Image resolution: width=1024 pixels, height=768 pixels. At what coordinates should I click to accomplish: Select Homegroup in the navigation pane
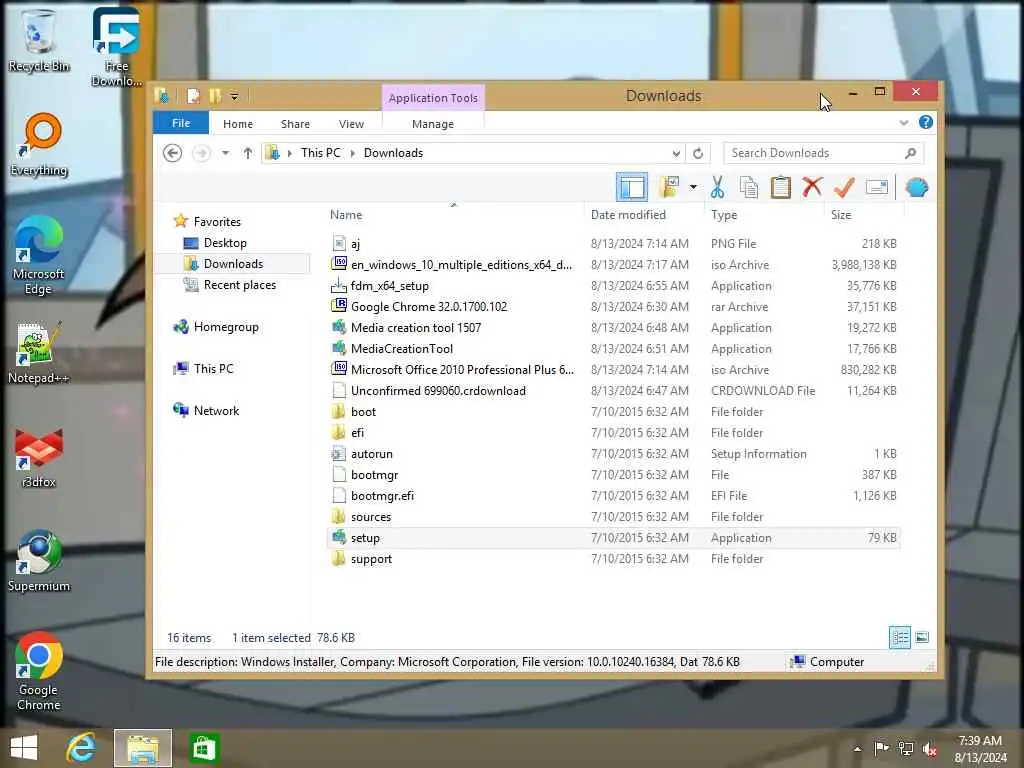point(226,327)
